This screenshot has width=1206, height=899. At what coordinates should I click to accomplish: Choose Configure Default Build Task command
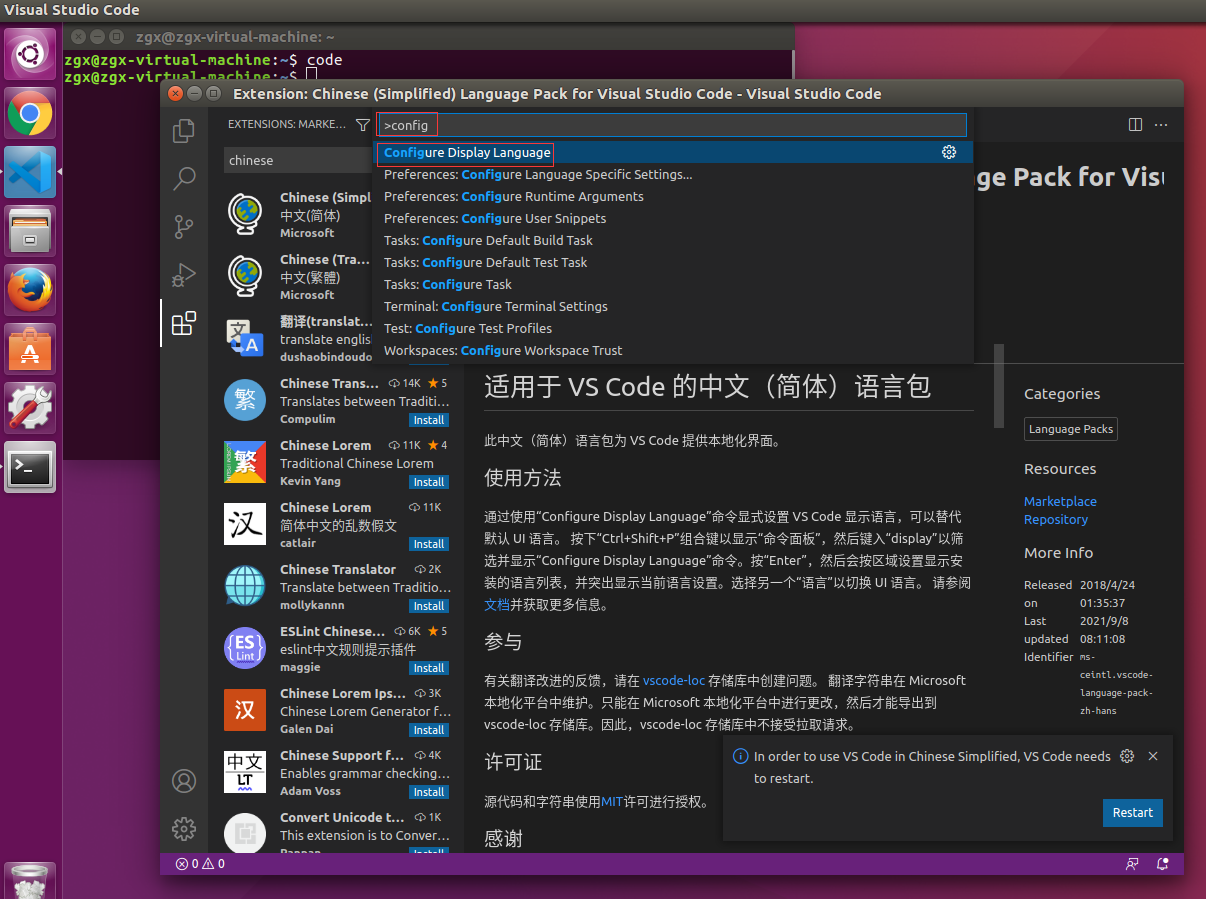[x=673, y=240]
